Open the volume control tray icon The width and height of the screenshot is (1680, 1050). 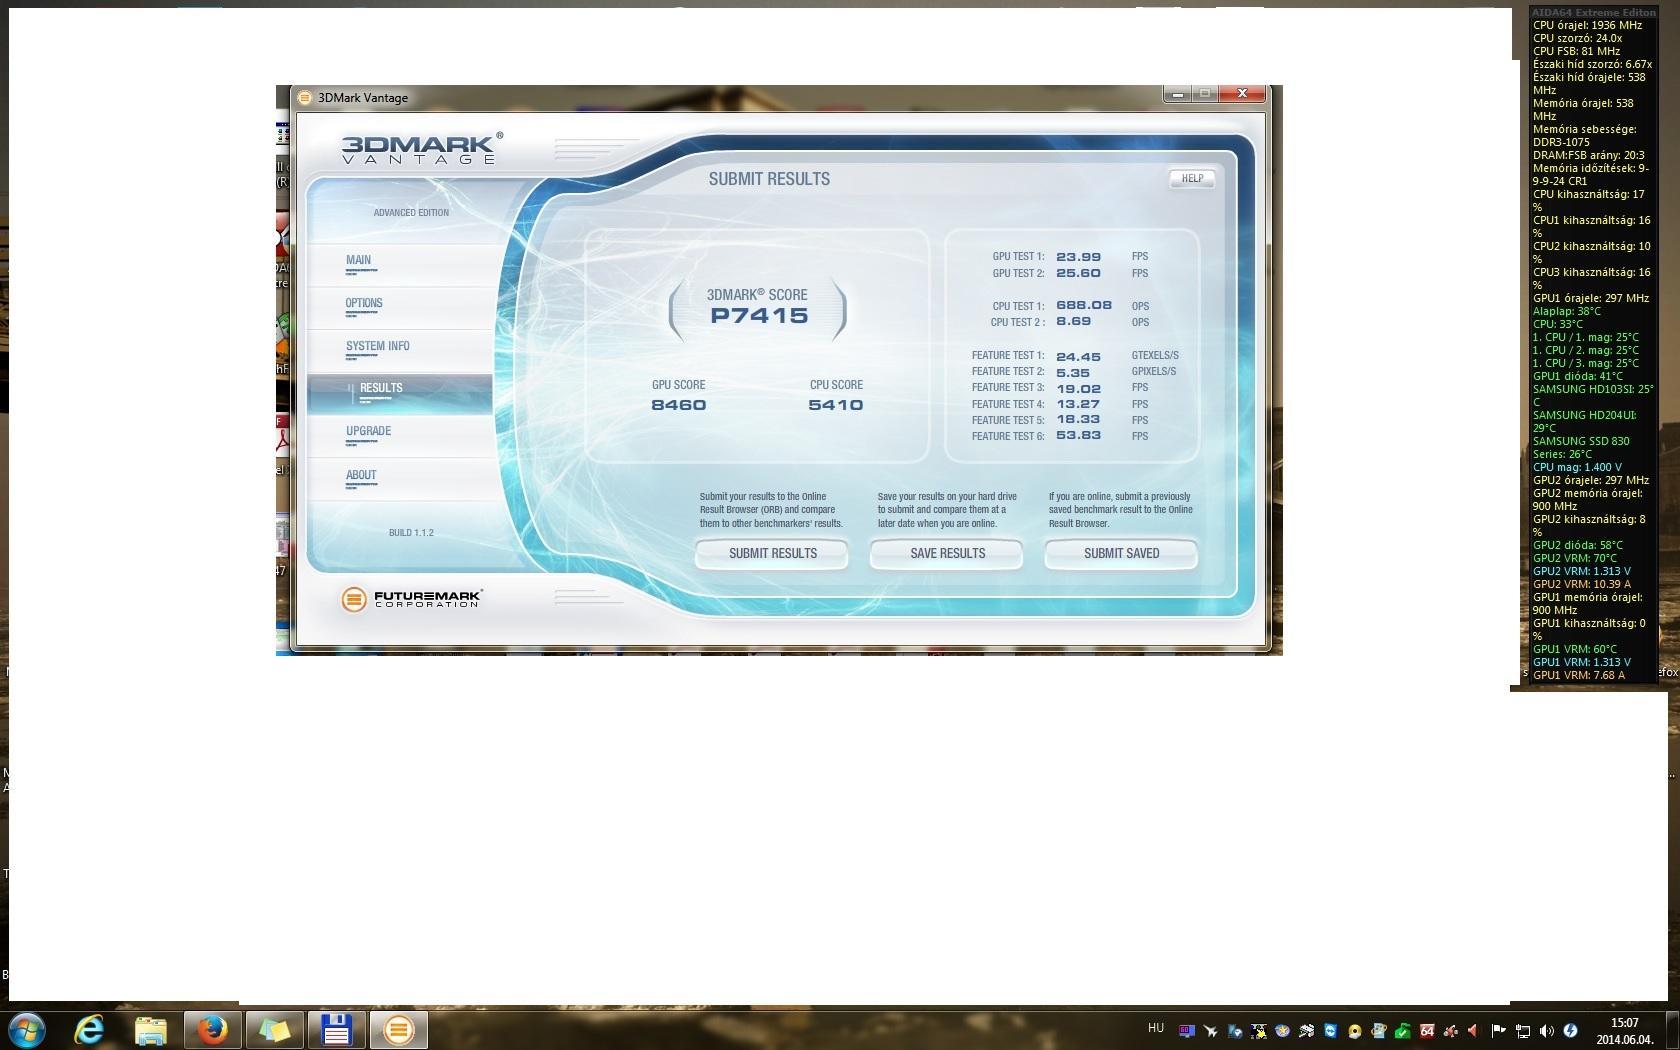coord(1547,1030)
